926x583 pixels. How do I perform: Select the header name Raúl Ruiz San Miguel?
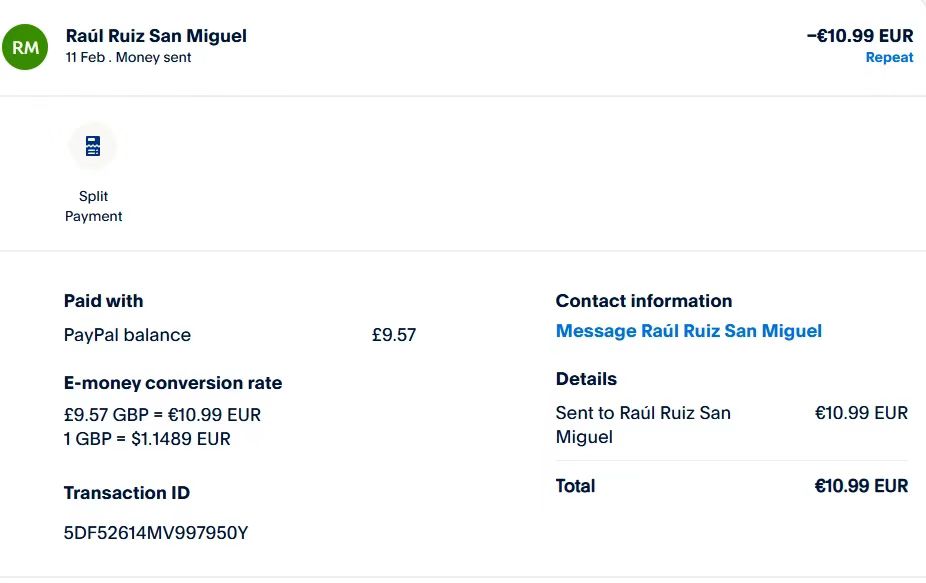coord(156,36)
